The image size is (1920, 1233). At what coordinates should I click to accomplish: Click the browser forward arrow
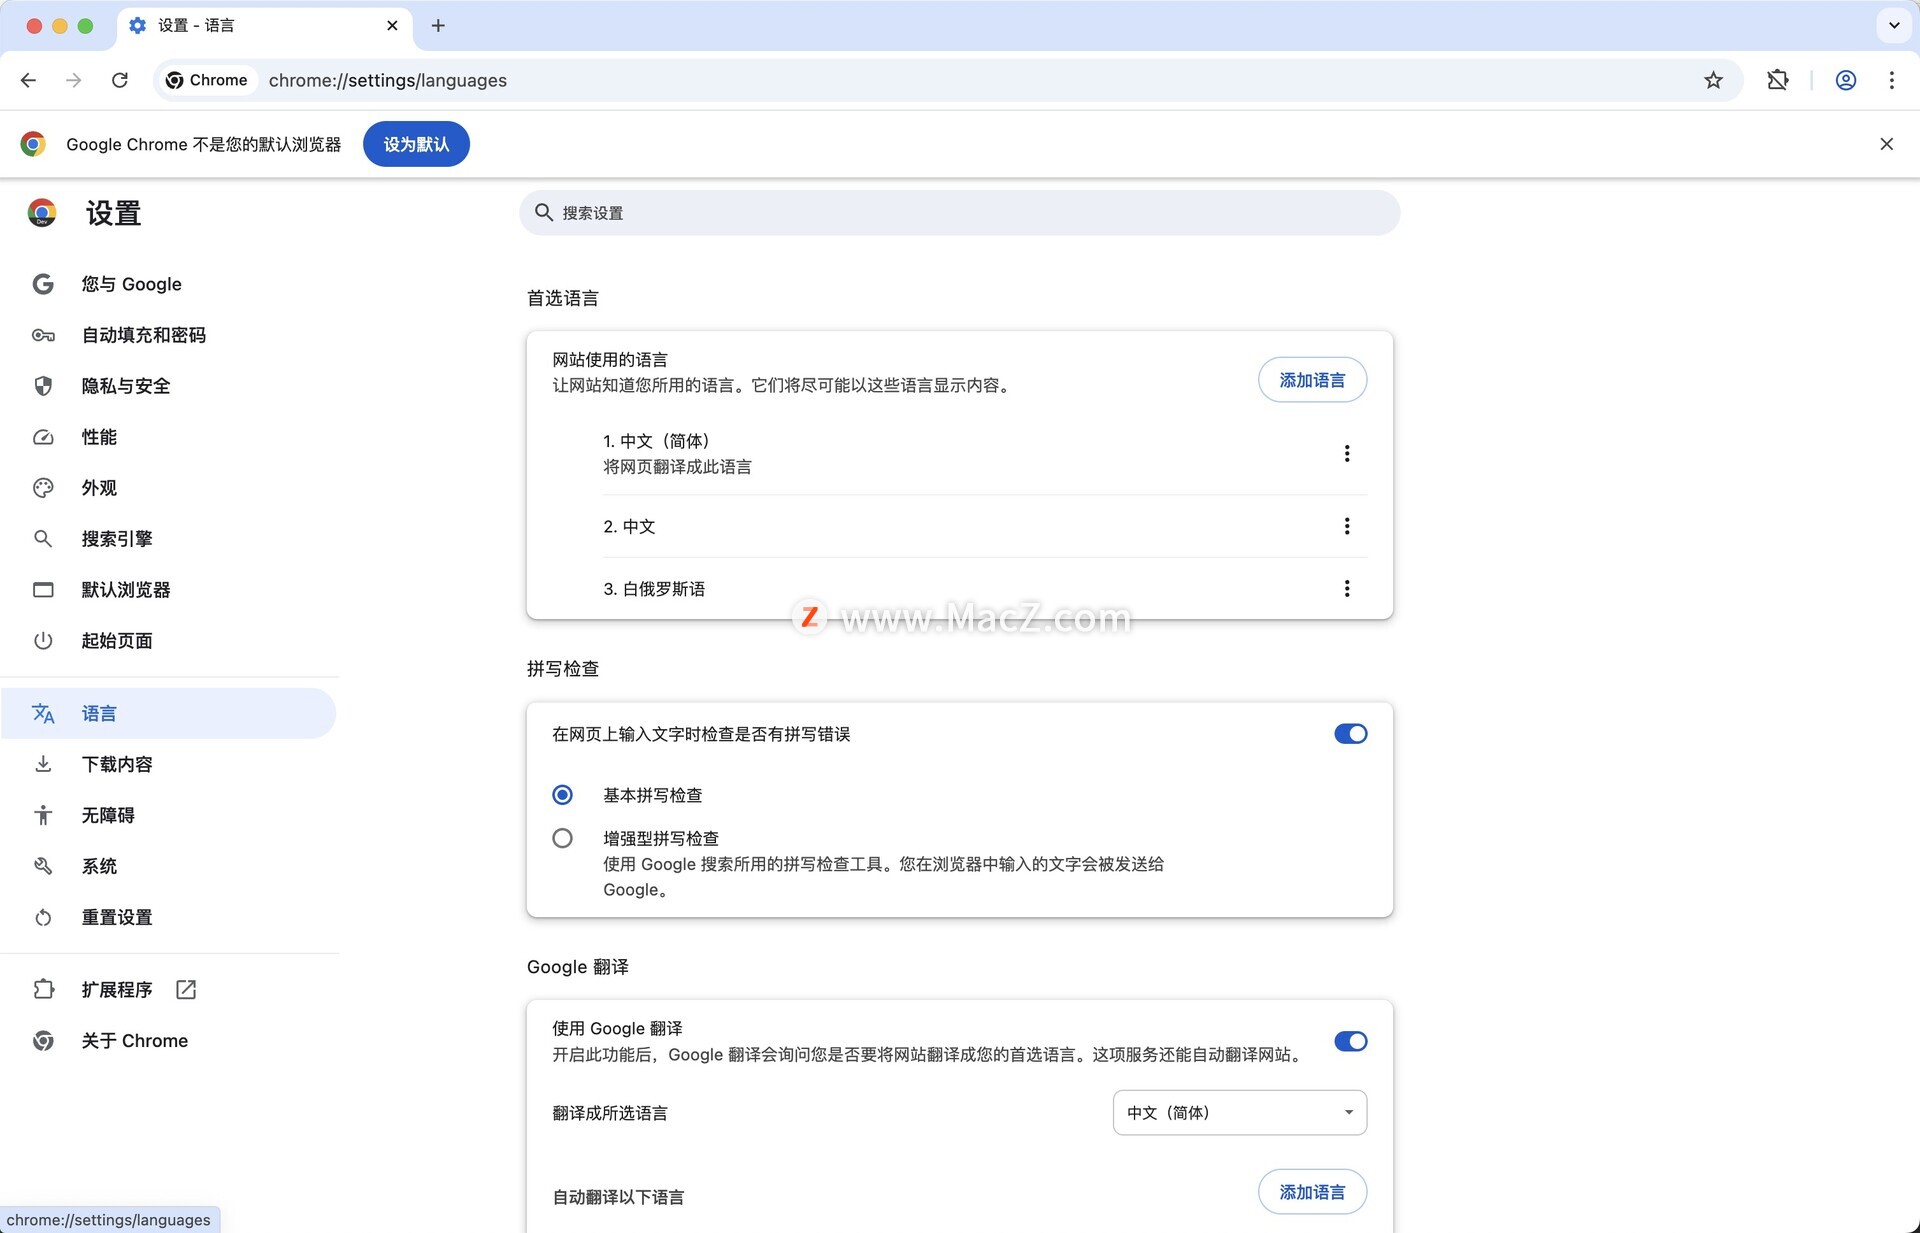click(73, 80)
